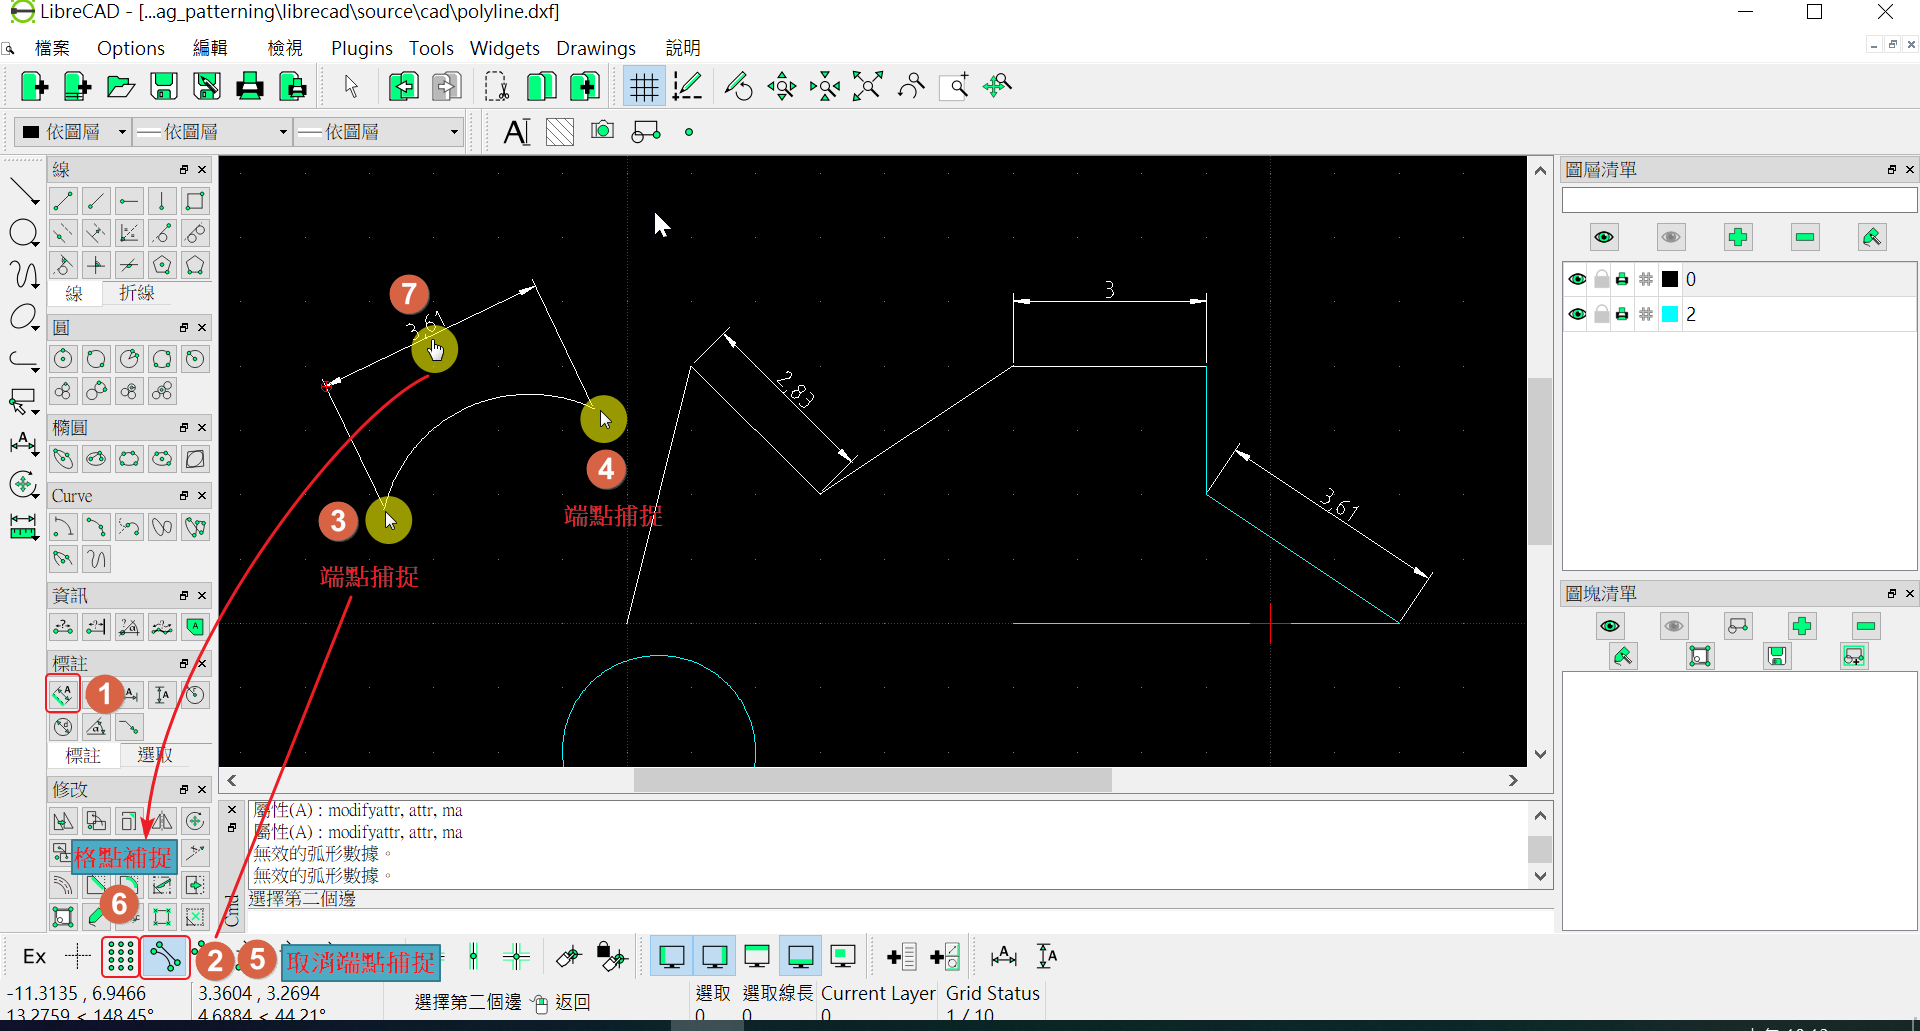Open the Drawings menu
Image resolution: width=1920 pixels, height=1031 pixels.
tap(596, 48)
